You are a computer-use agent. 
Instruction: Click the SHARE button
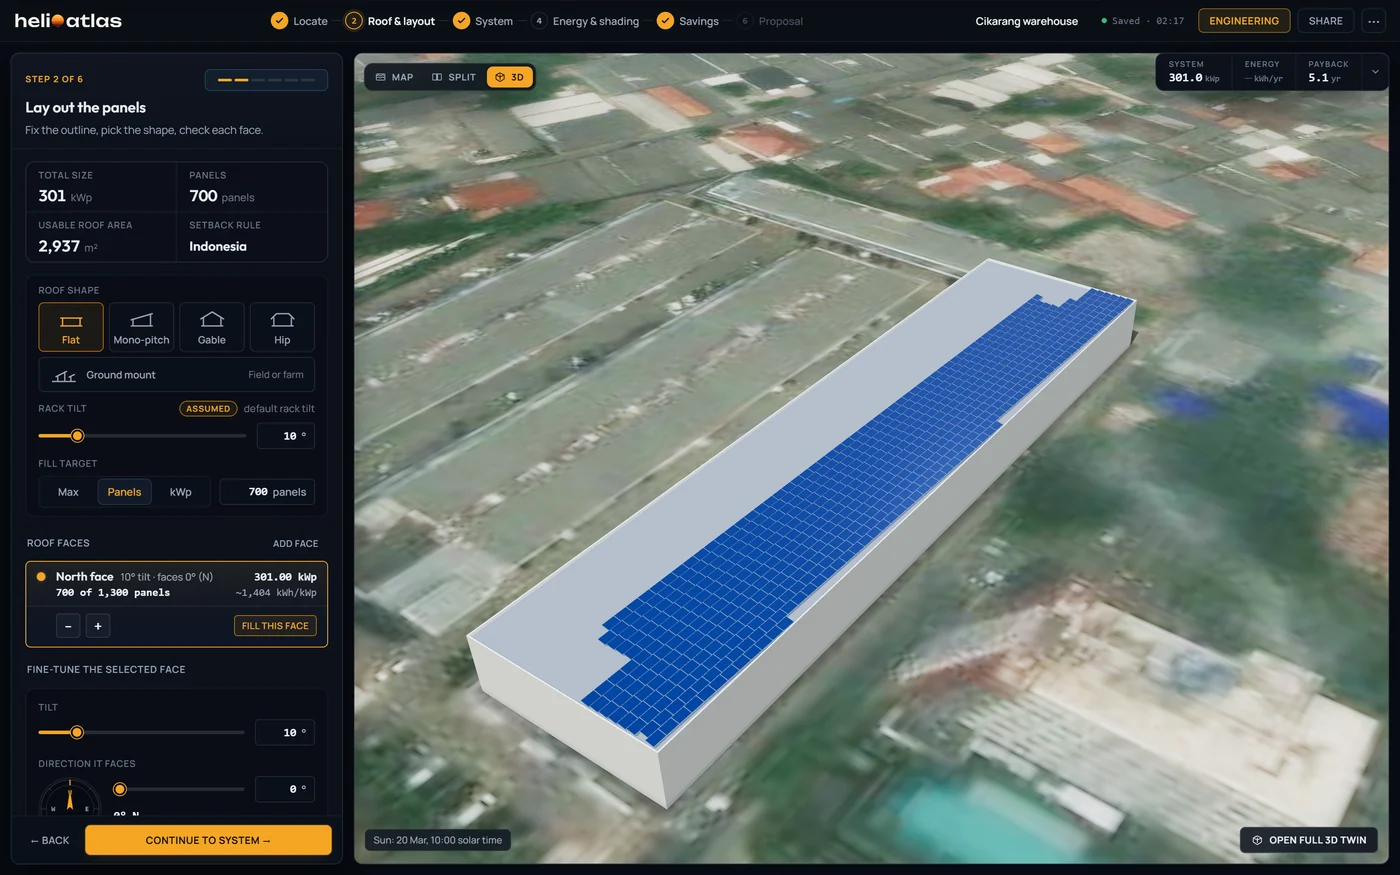[1326, 21]
